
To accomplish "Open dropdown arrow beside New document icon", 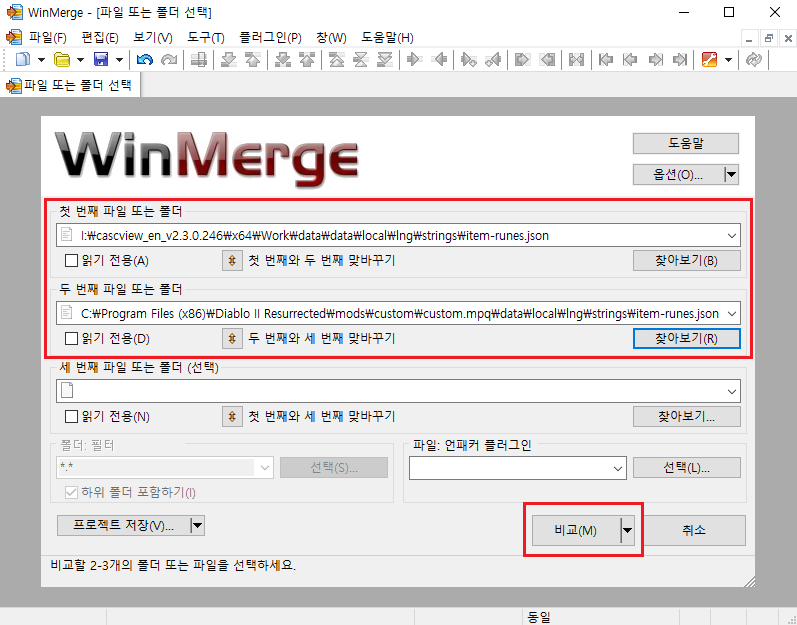I will [41, 60].
